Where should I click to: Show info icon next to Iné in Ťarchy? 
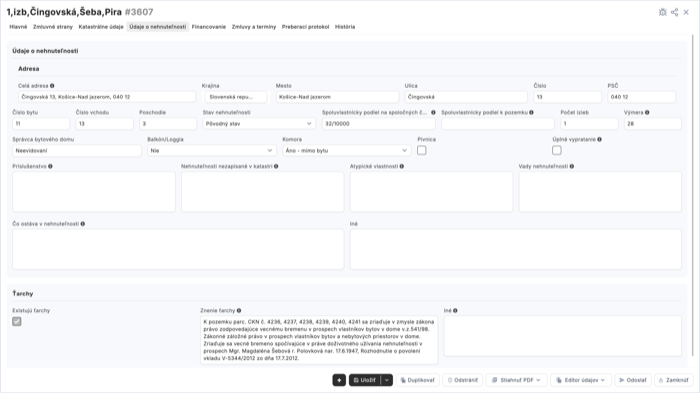pyautogui.click(x=455, y=310)
